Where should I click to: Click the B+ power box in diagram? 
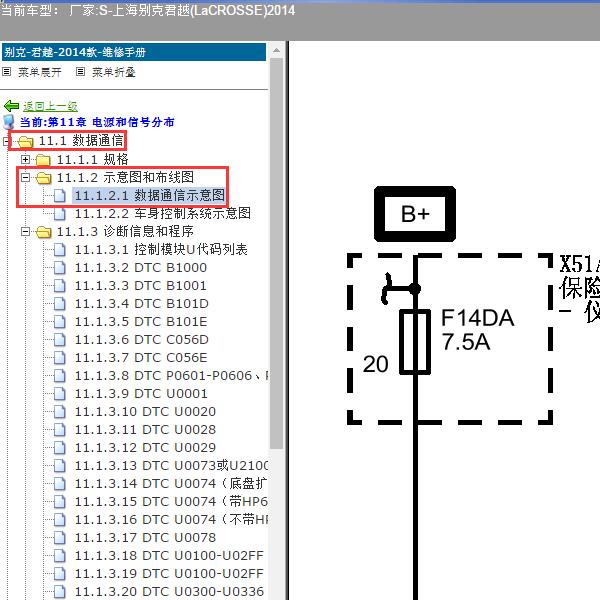tap(415, 214)
